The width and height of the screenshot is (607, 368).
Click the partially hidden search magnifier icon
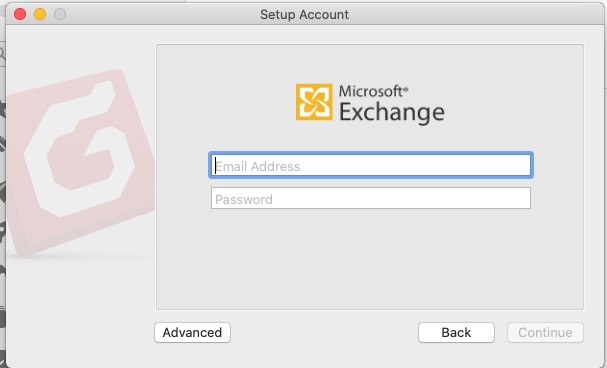2,53
